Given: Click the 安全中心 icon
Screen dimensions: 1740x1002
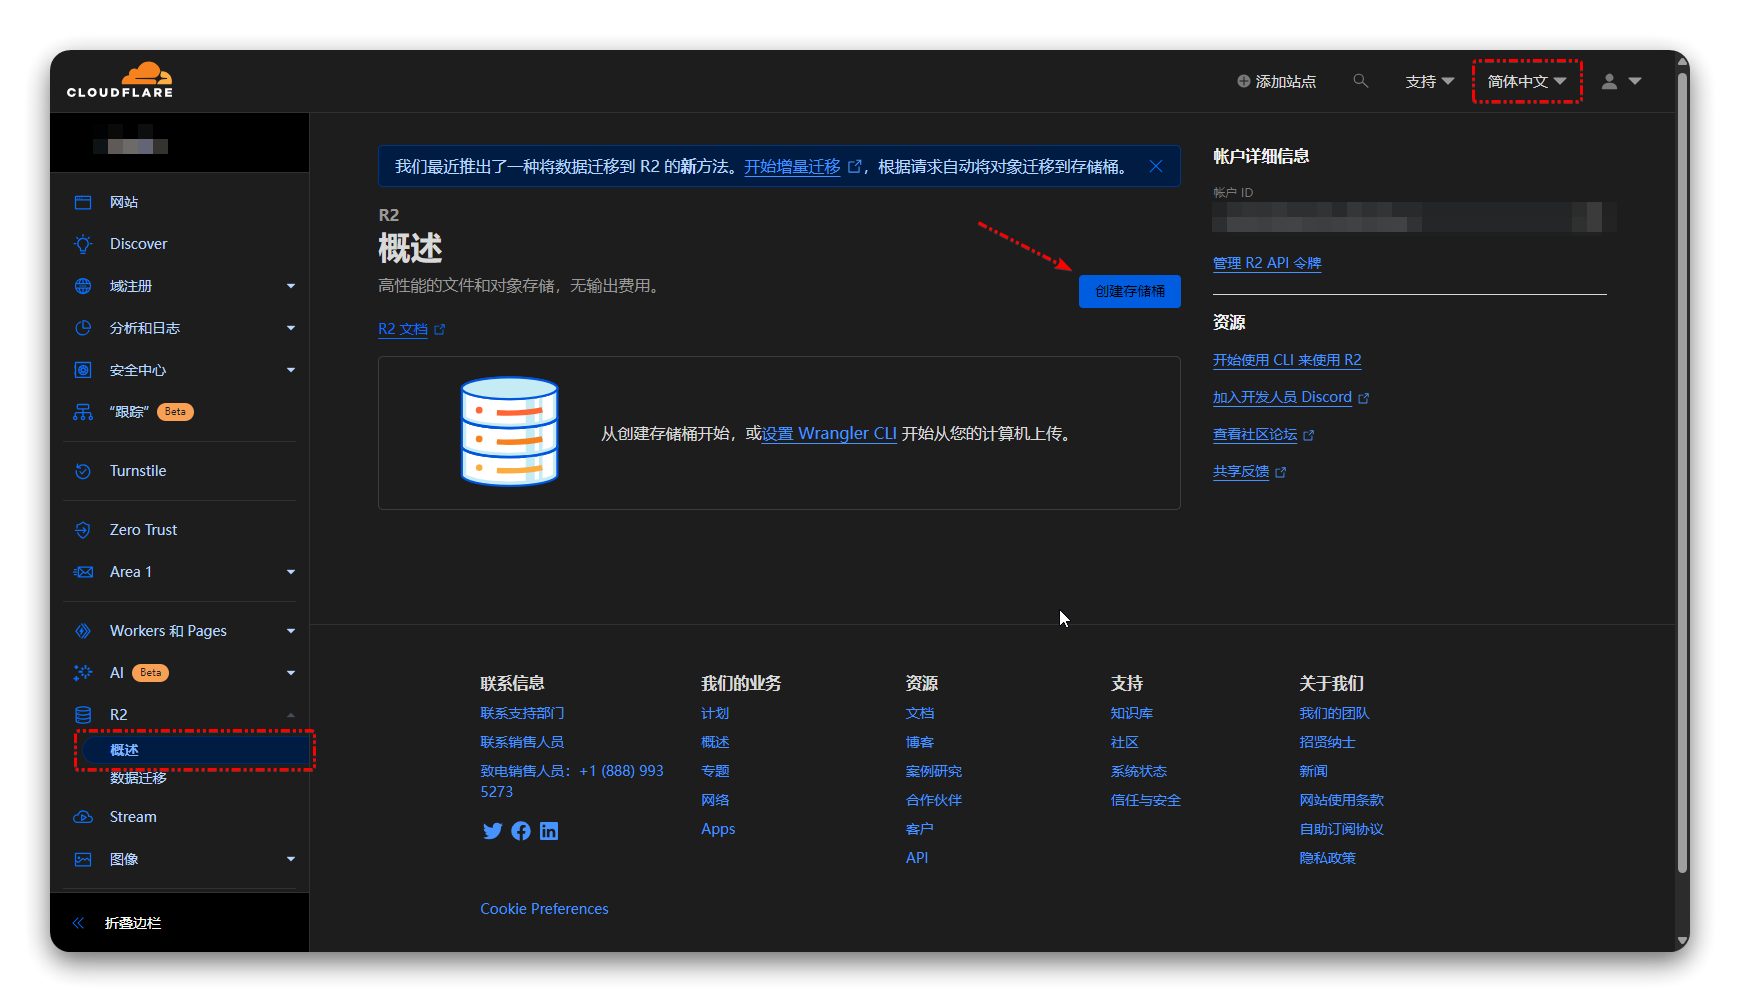Looking at the screenshot, I should (x=83, y=370).
